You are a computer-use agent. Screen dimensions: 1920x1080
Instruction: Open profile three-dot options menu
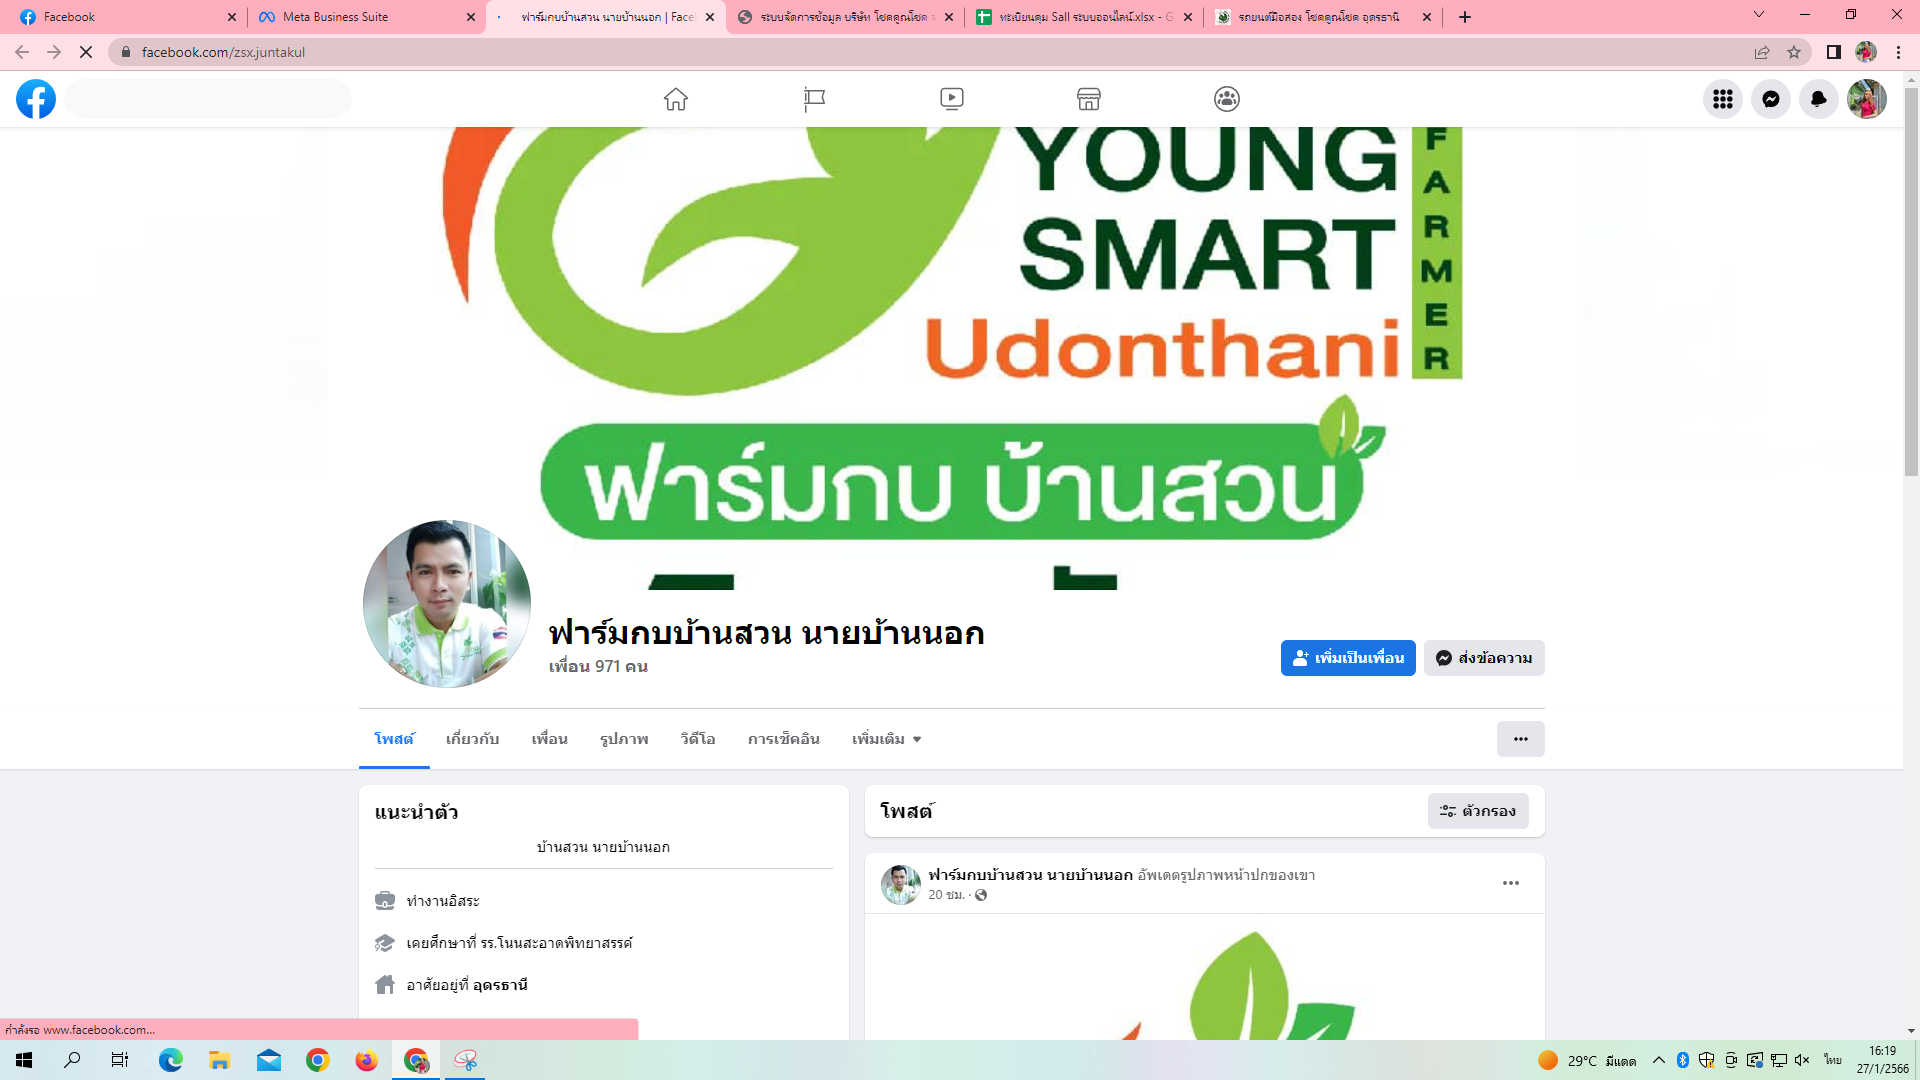click(1520, 739)
